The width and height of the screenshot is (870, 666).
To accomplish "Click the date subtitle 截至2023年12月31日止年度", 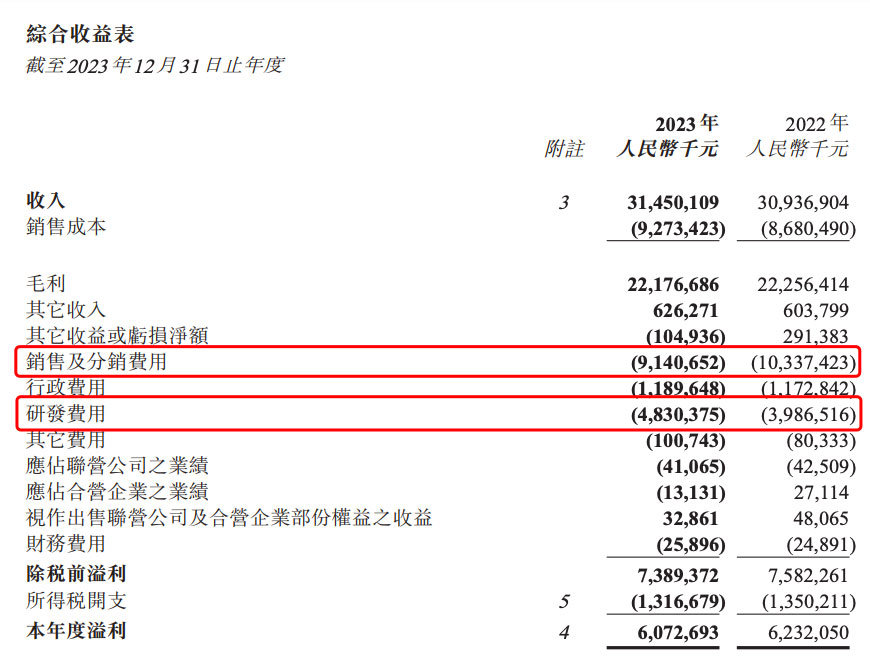I will [154, 66].
